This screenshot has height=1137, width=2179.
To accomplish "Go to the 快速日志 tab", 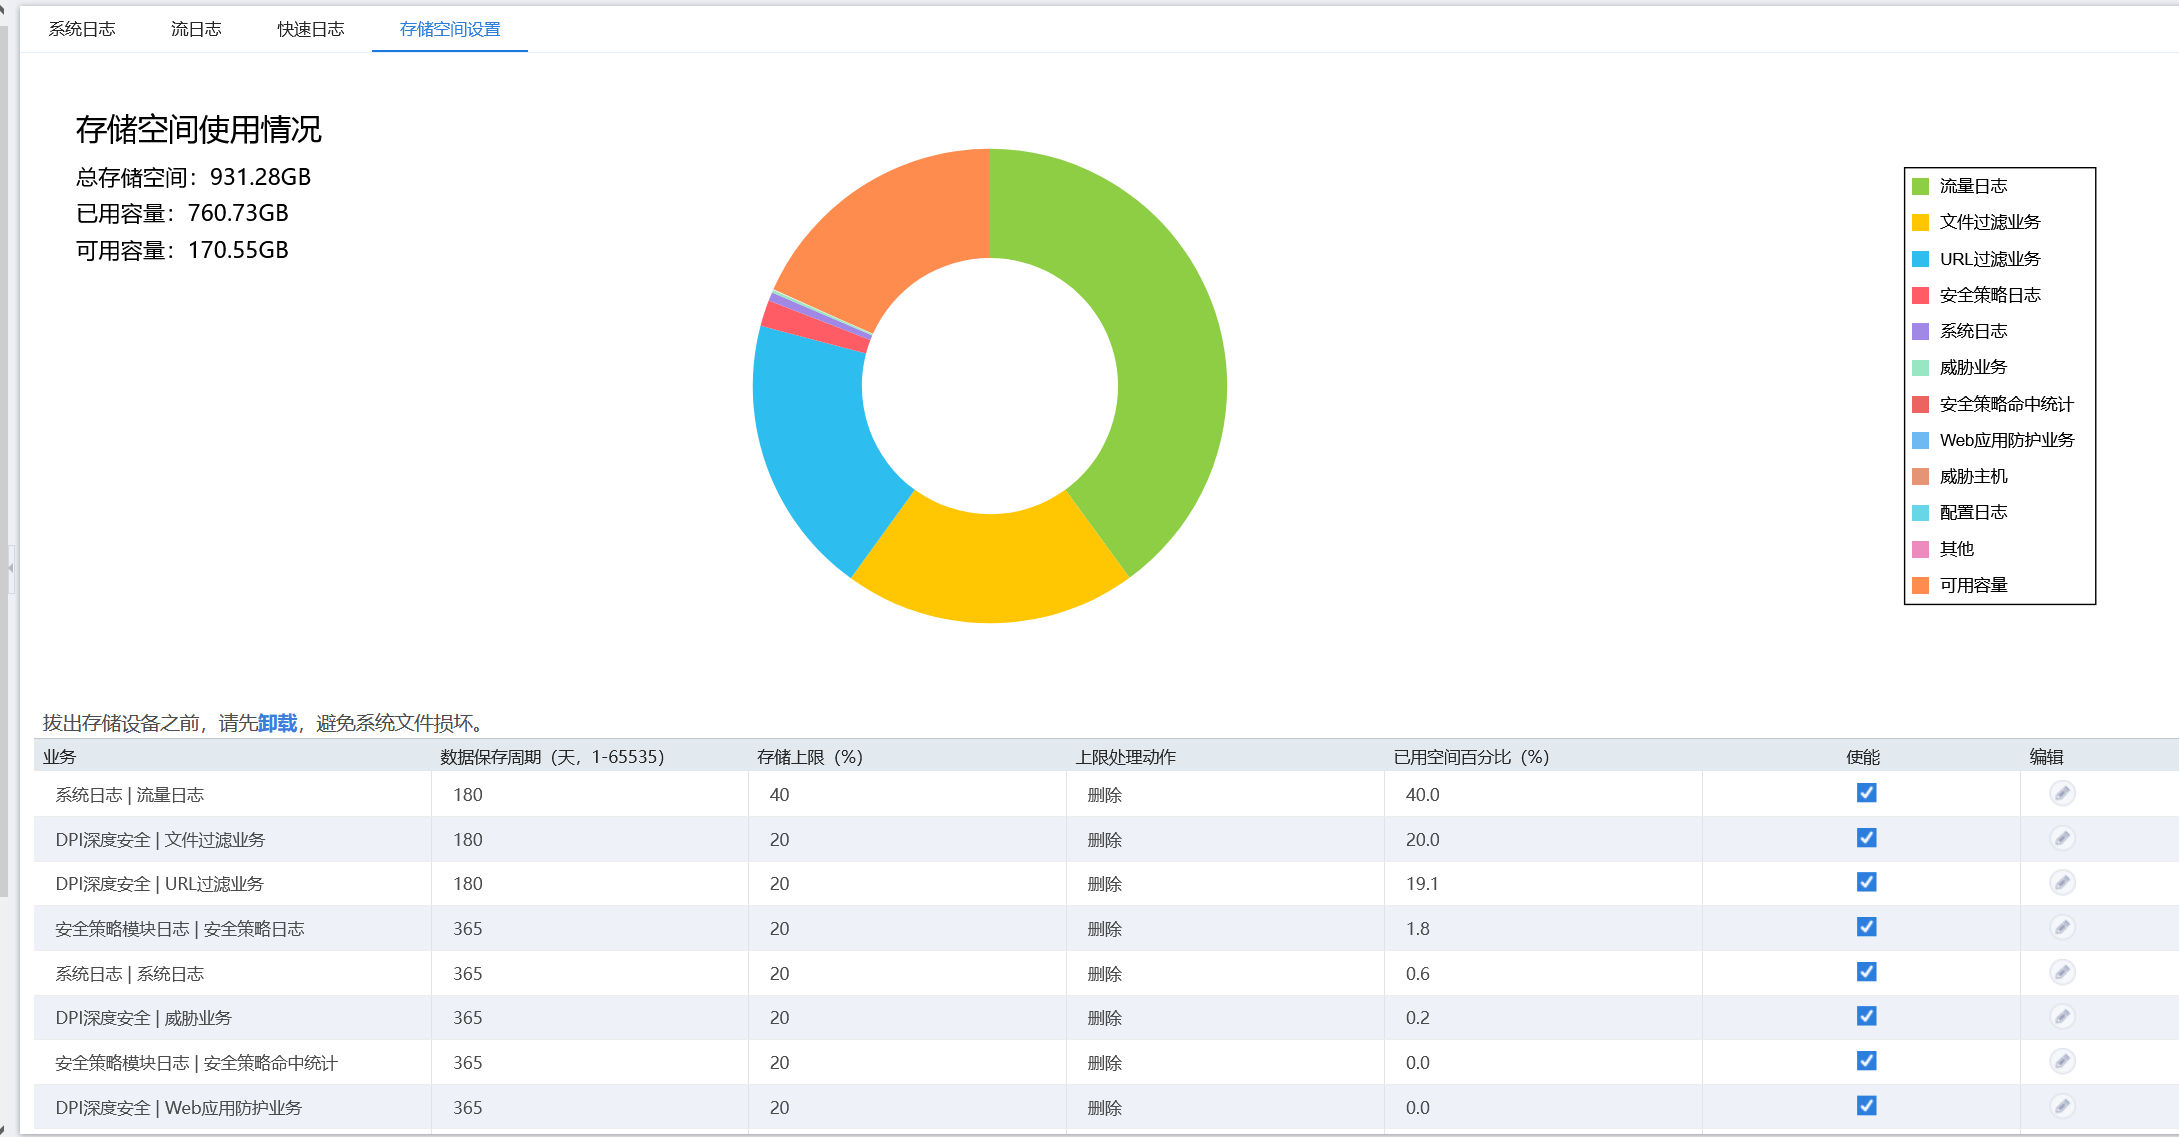I will (311, 29).
